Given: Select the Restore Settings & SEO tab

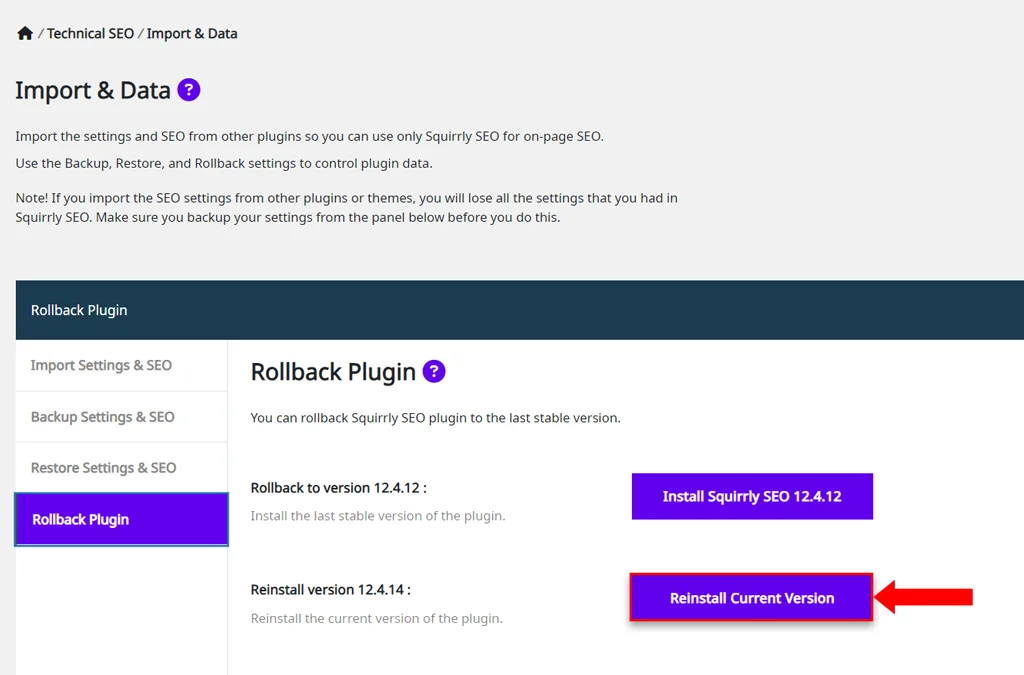Looking at the screenshot, I should (x=103, y=468).
